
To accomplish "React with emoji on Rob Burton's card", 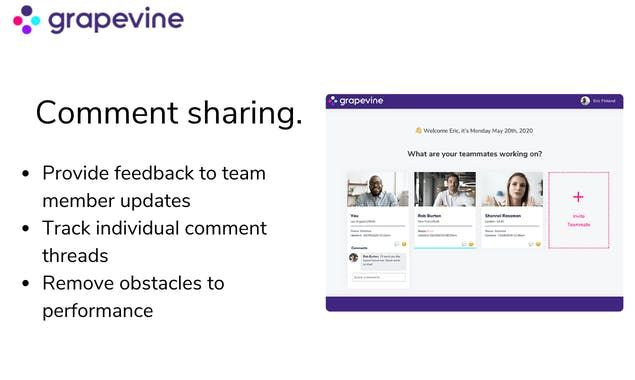I will click(471, 244).
